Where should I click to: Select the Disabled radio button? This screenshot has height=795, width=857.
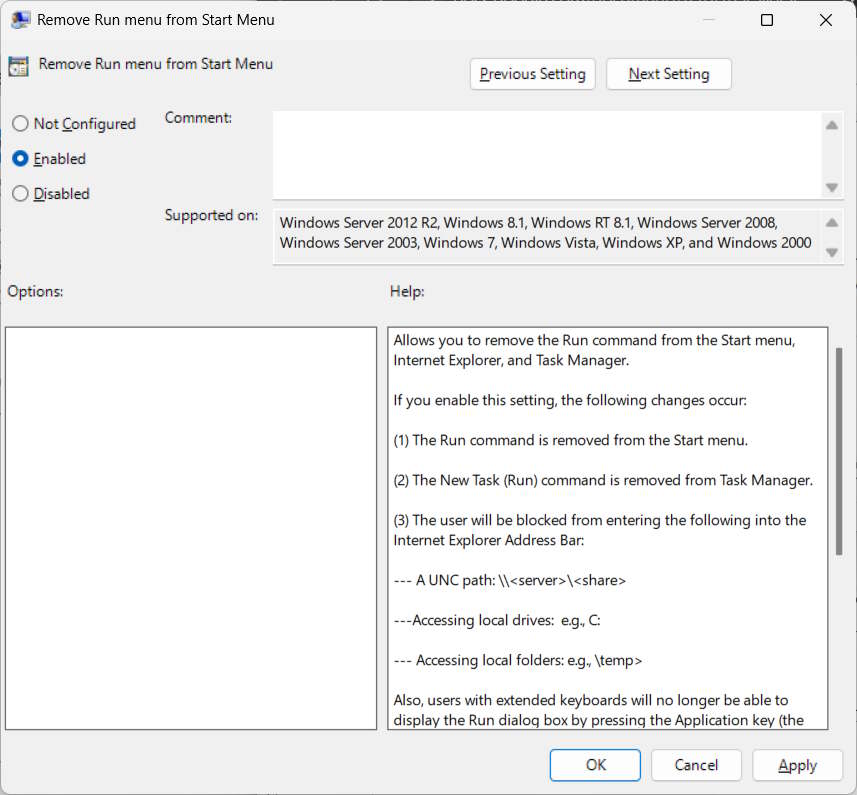[x=20, y=193]
